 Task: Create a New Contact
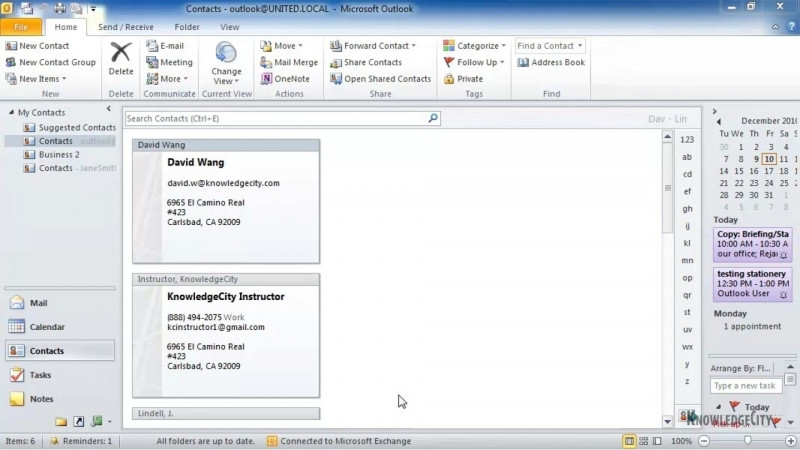click(37, 46)
